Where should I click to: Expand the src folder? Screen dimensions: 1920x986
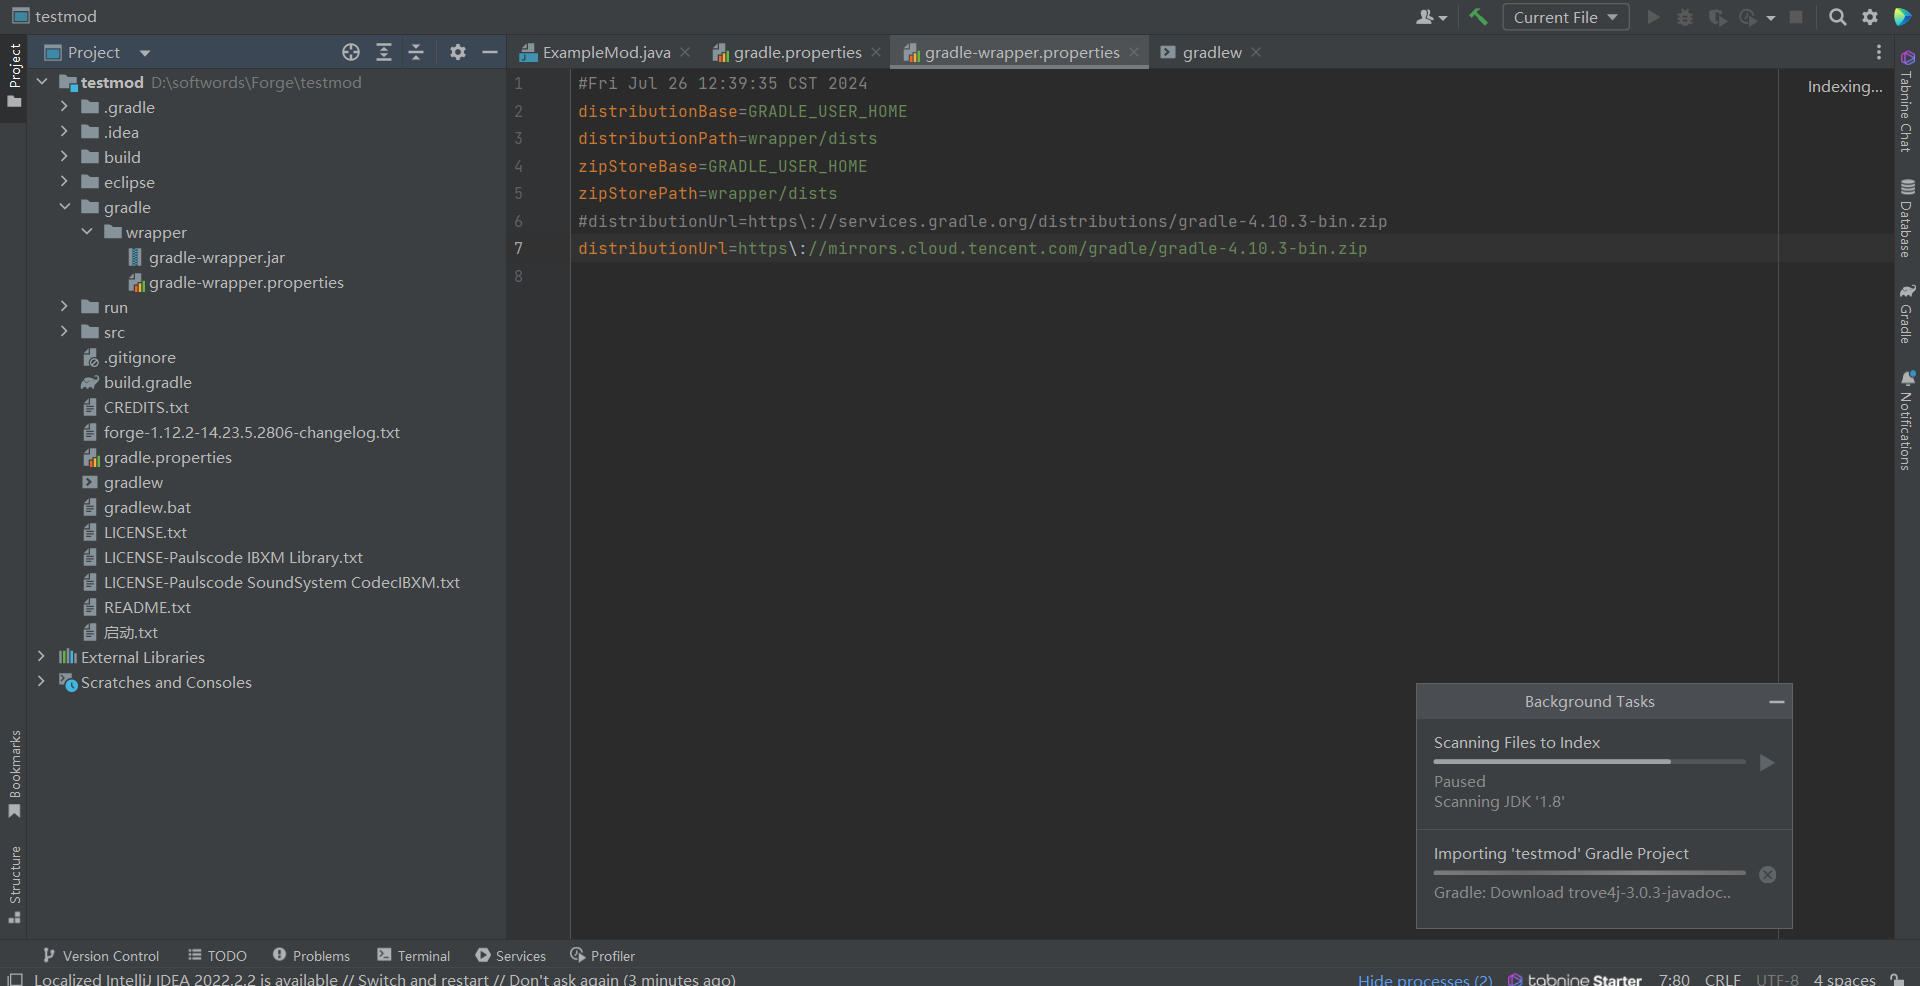tap(64, 331)
